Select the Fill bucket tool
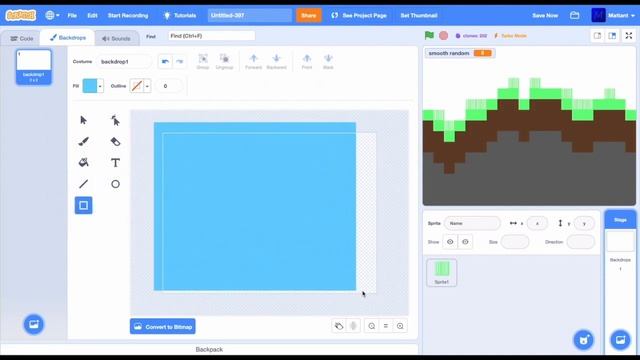640x360 pixels. 83,162
